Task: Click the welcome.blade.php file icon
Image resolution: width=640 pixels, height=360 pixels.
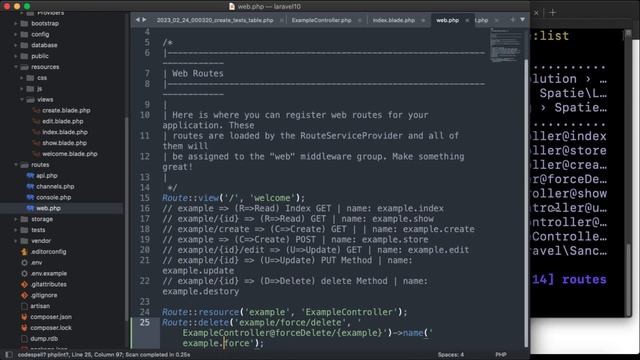Action: tap(36, 154)
